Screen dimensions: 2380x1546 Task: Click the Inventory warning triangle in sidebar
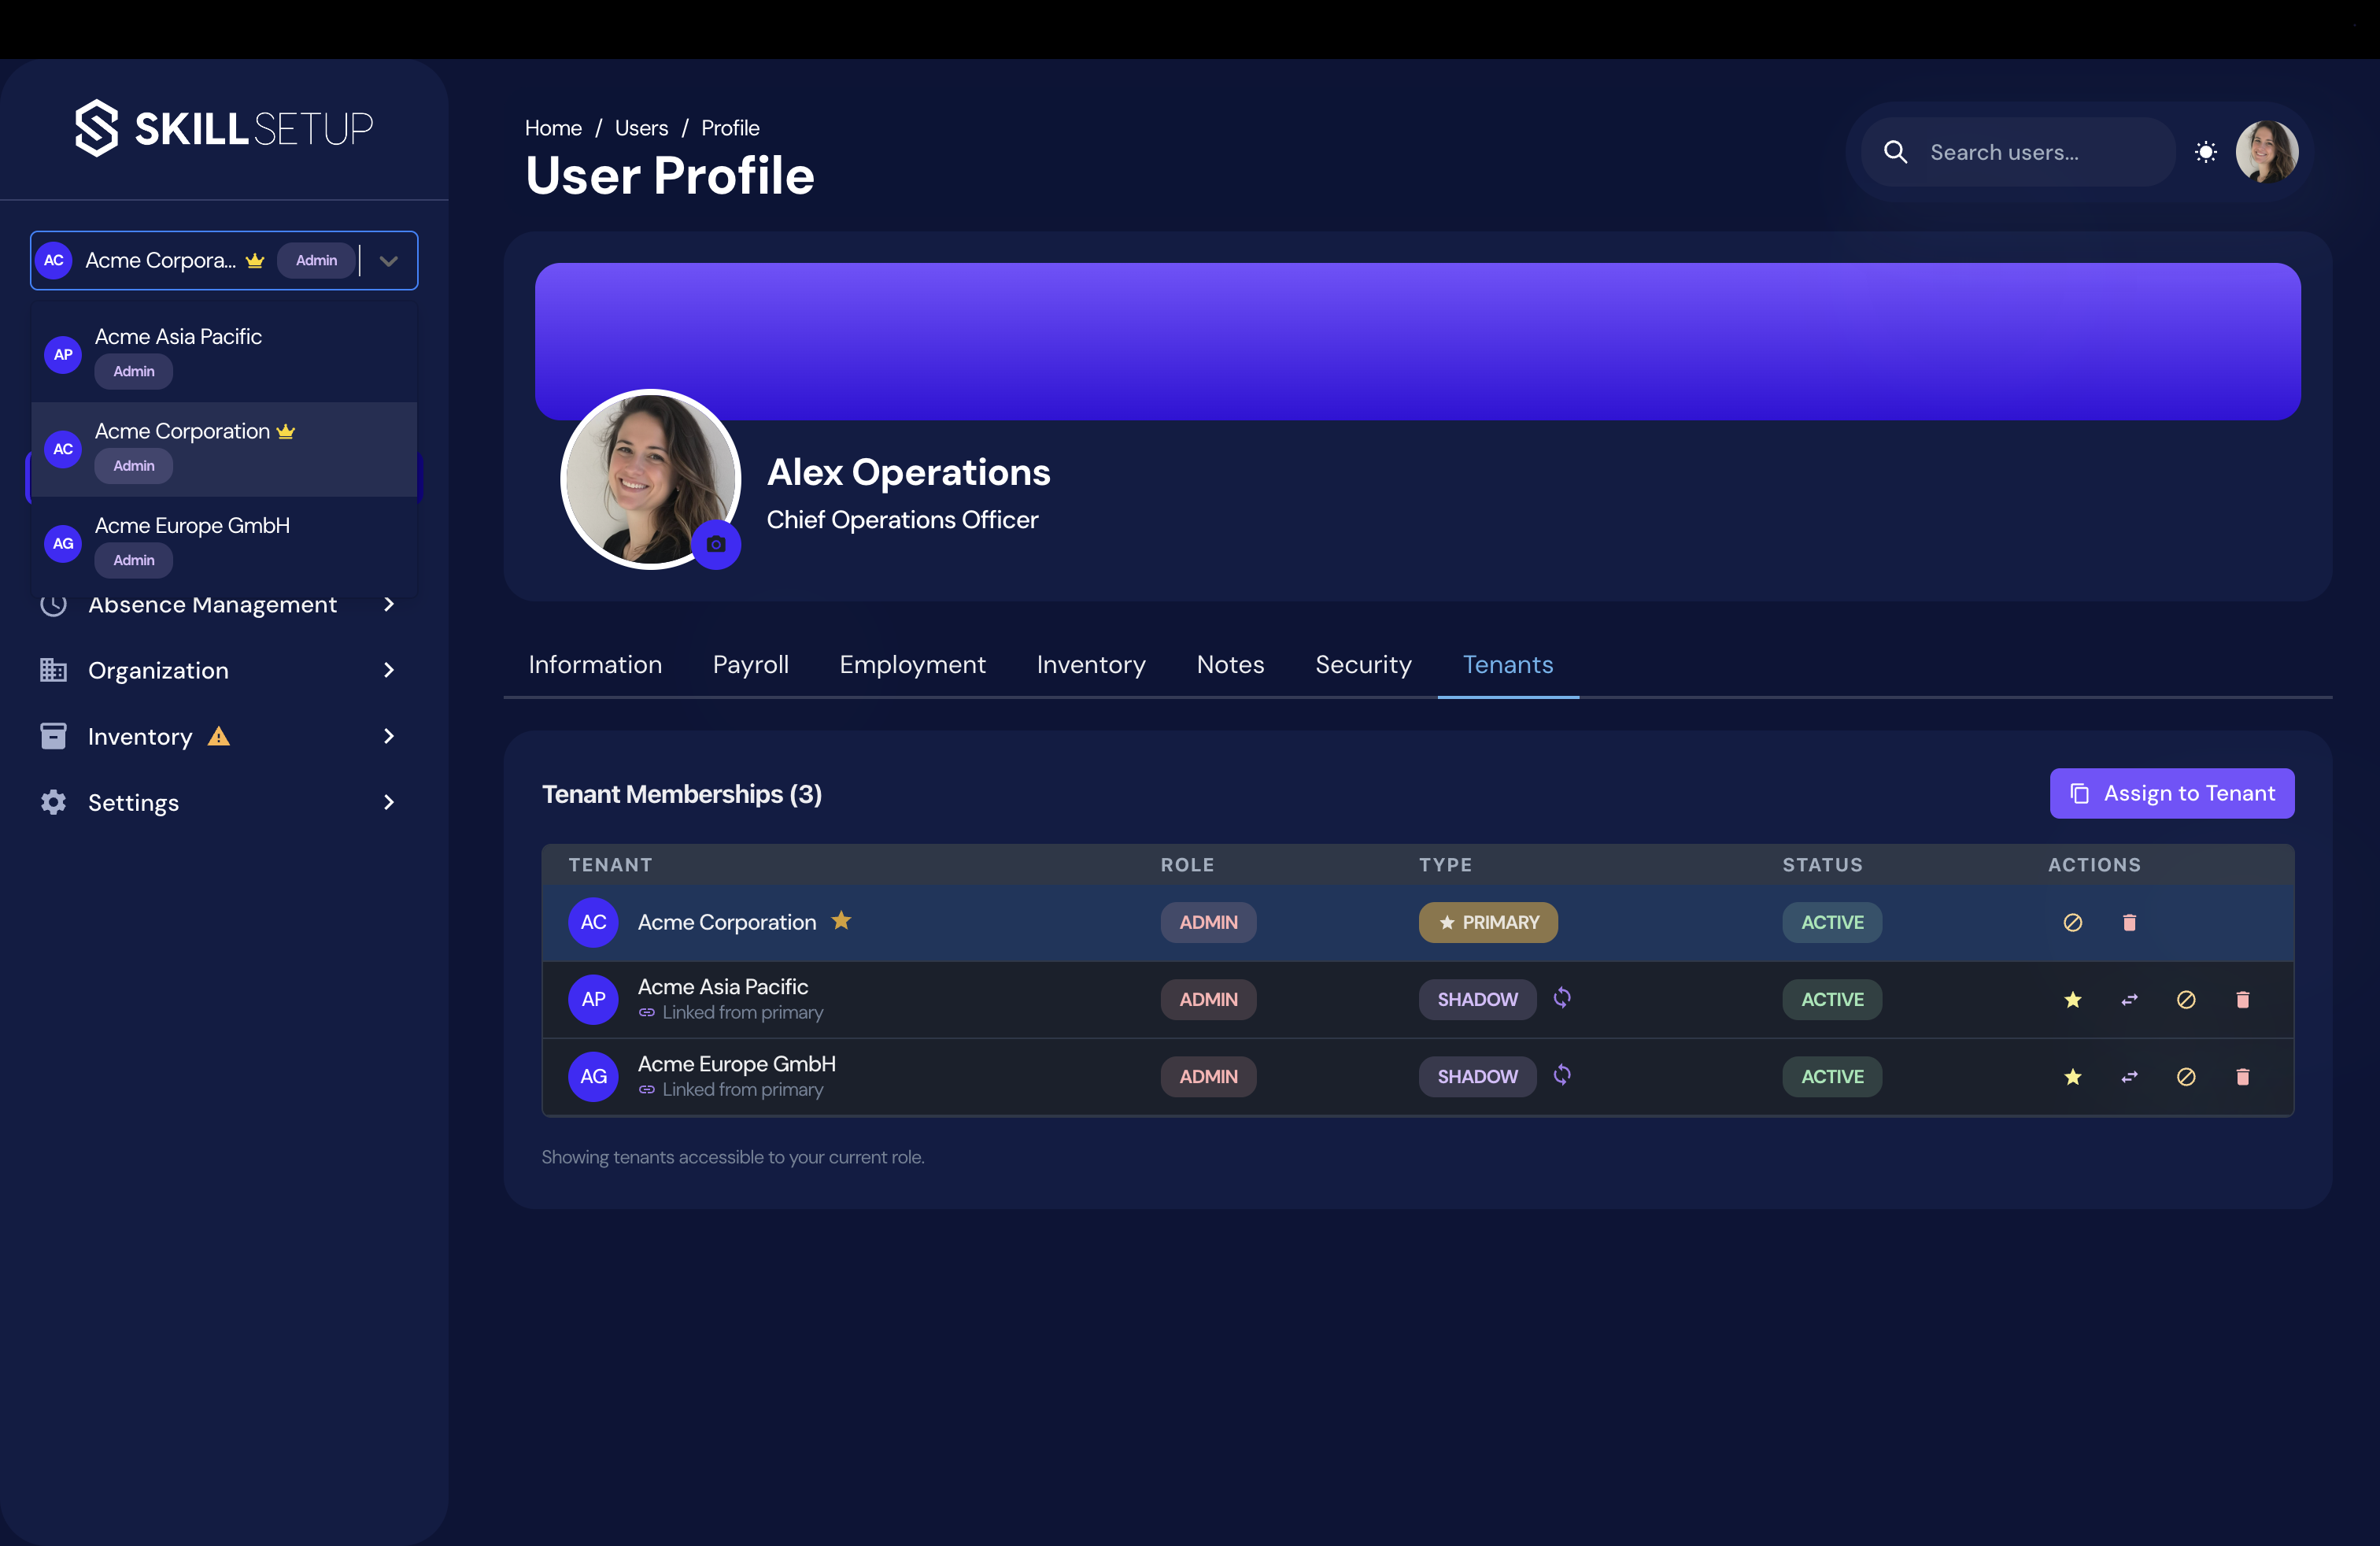click(218, 737)
